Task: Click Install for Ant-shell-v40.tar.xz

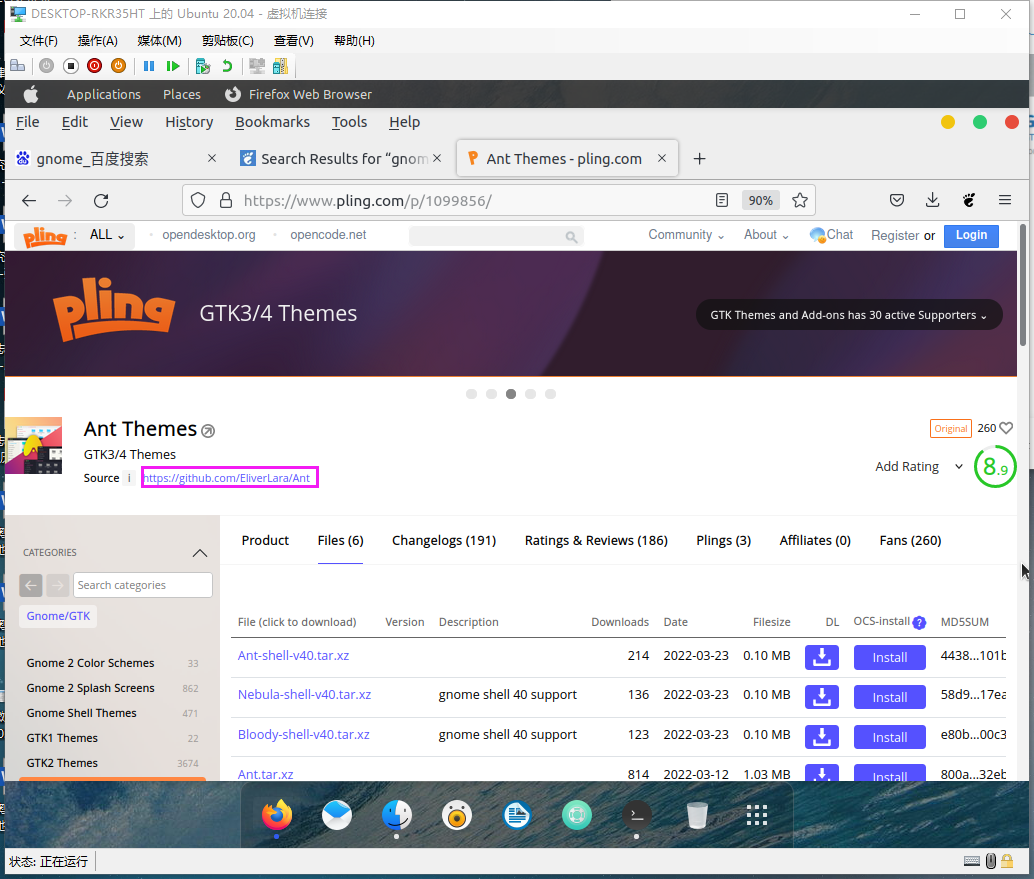Action: point(890,657)
